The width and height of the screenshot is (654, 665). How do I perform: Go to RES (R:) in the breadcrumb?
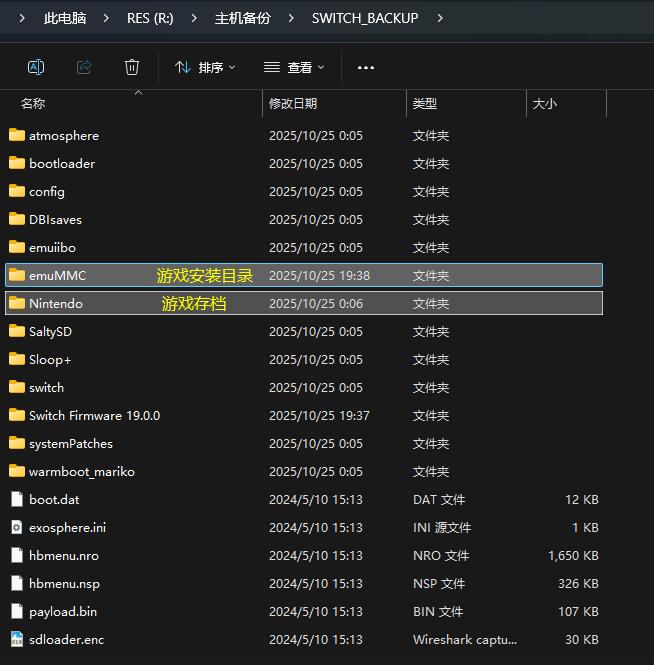tap(150, 18)
